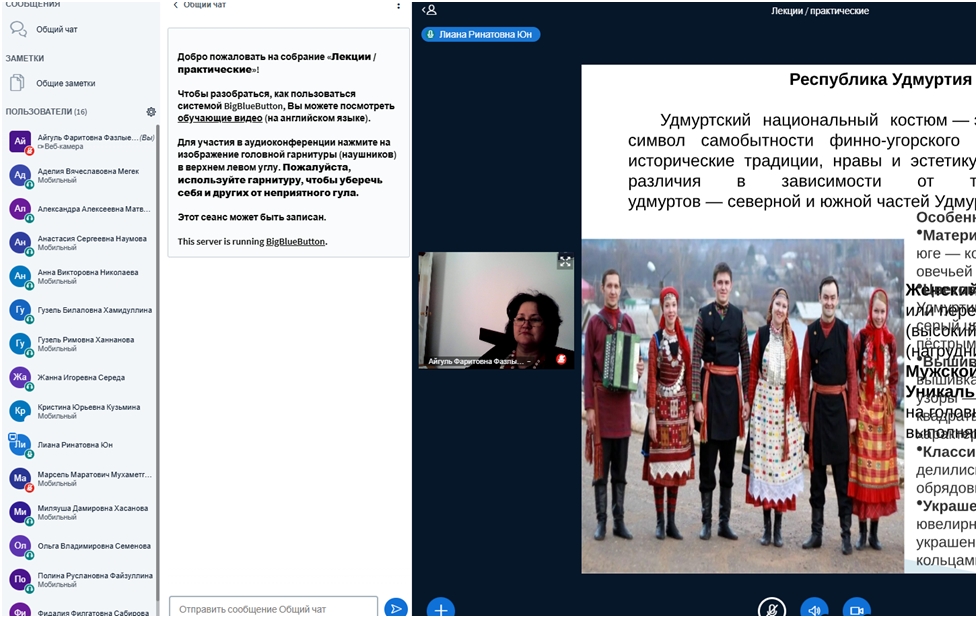Open the user list settings gear

click(151, 112)
